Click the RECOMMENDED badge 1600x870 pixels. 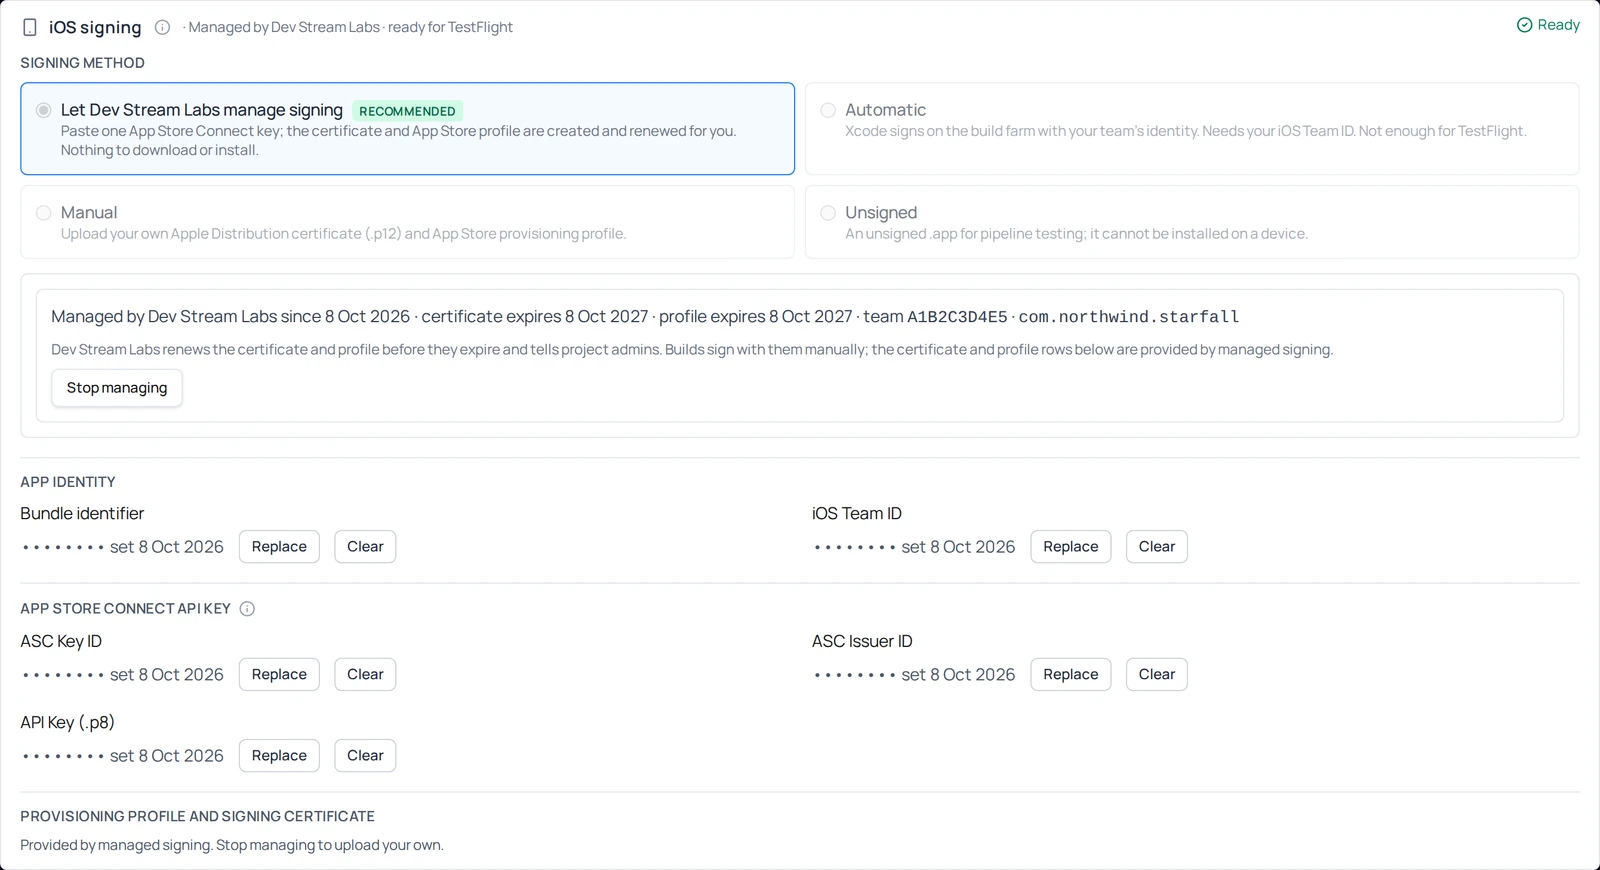point(407,111)
